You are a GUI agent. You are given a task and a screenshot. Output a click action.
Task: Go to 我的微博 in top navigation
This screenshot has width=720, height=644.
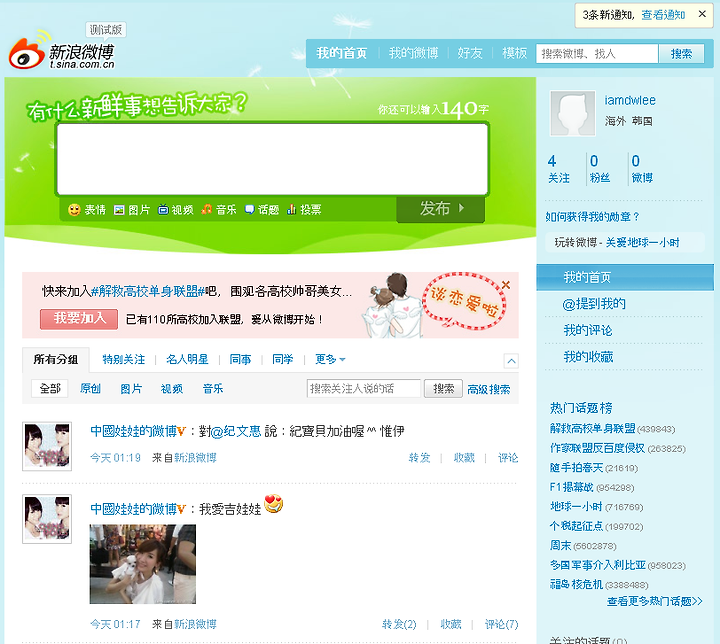pyautogui.click(x=413, y=53)
